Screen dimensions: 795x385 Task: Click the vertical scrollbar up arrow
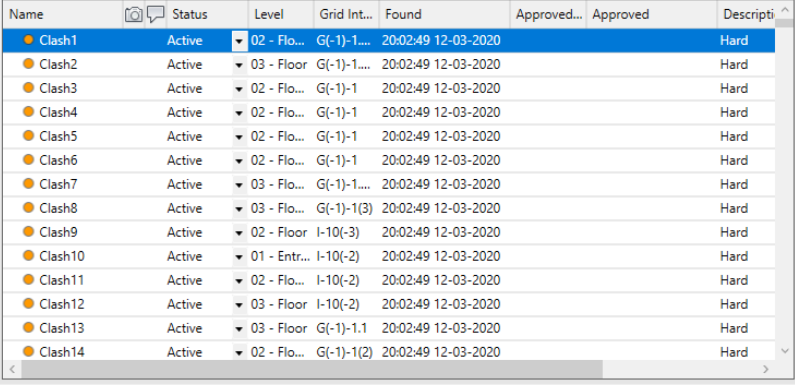785,9
